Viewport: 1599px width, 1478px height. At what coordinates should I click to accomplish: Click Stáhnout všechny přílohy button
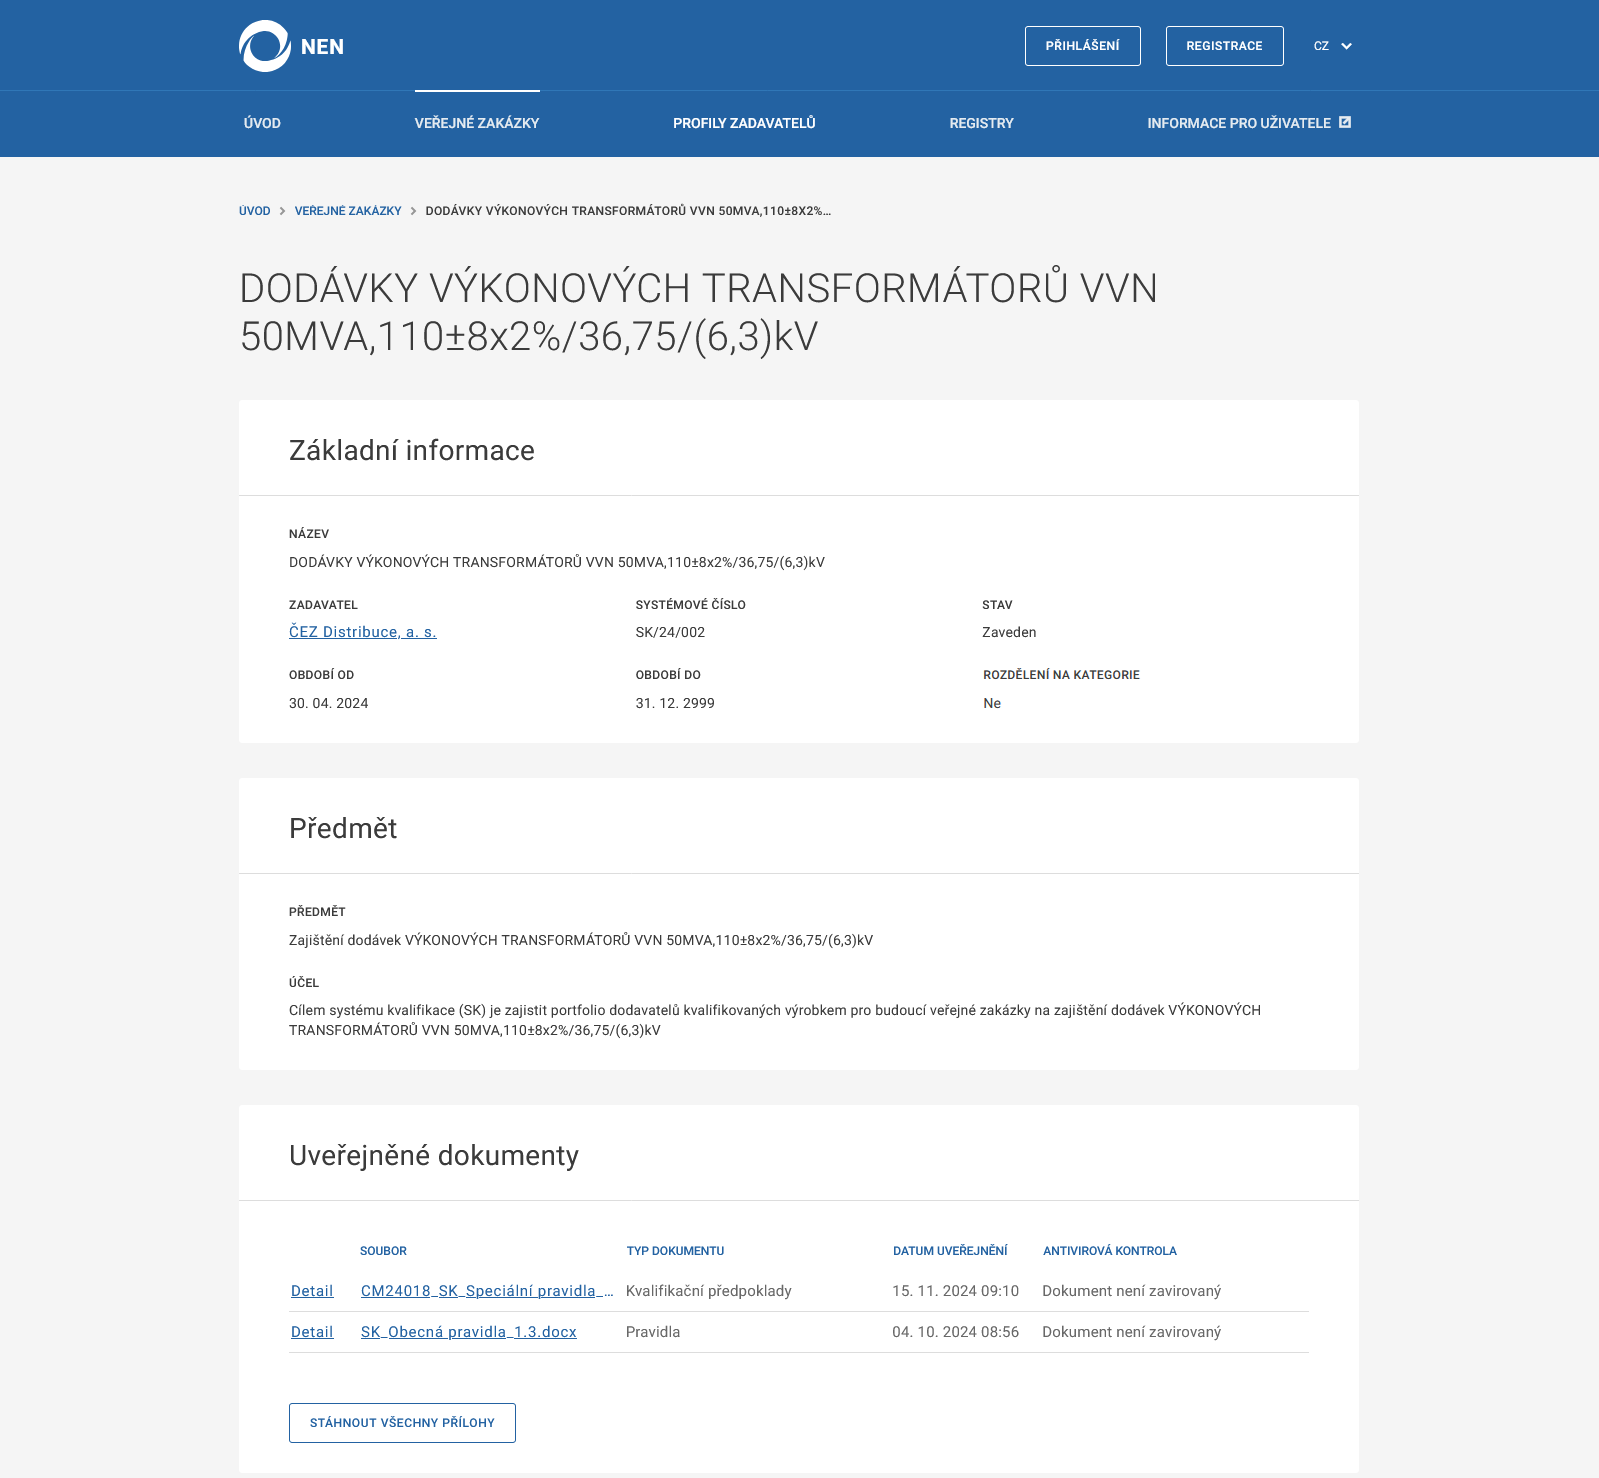click(402, 1423)
